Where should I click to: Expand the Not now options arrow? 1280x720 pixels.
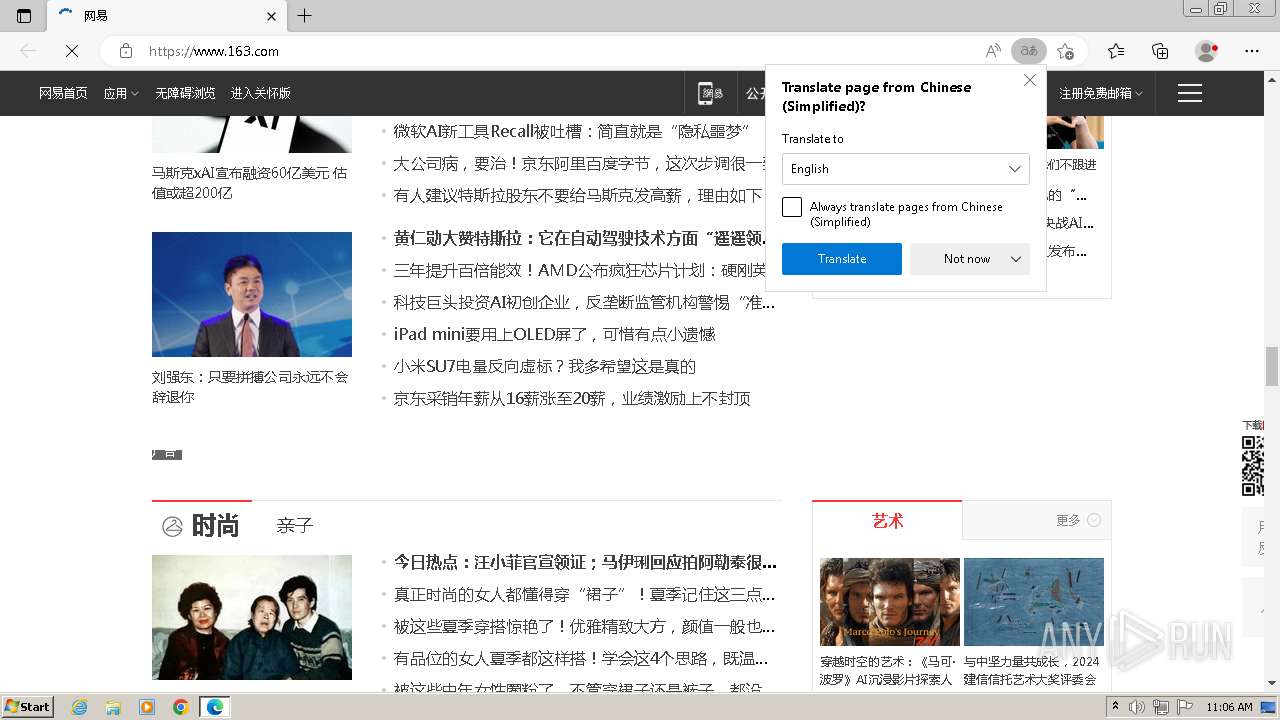pyautogui.click(x=1016, y=259)
